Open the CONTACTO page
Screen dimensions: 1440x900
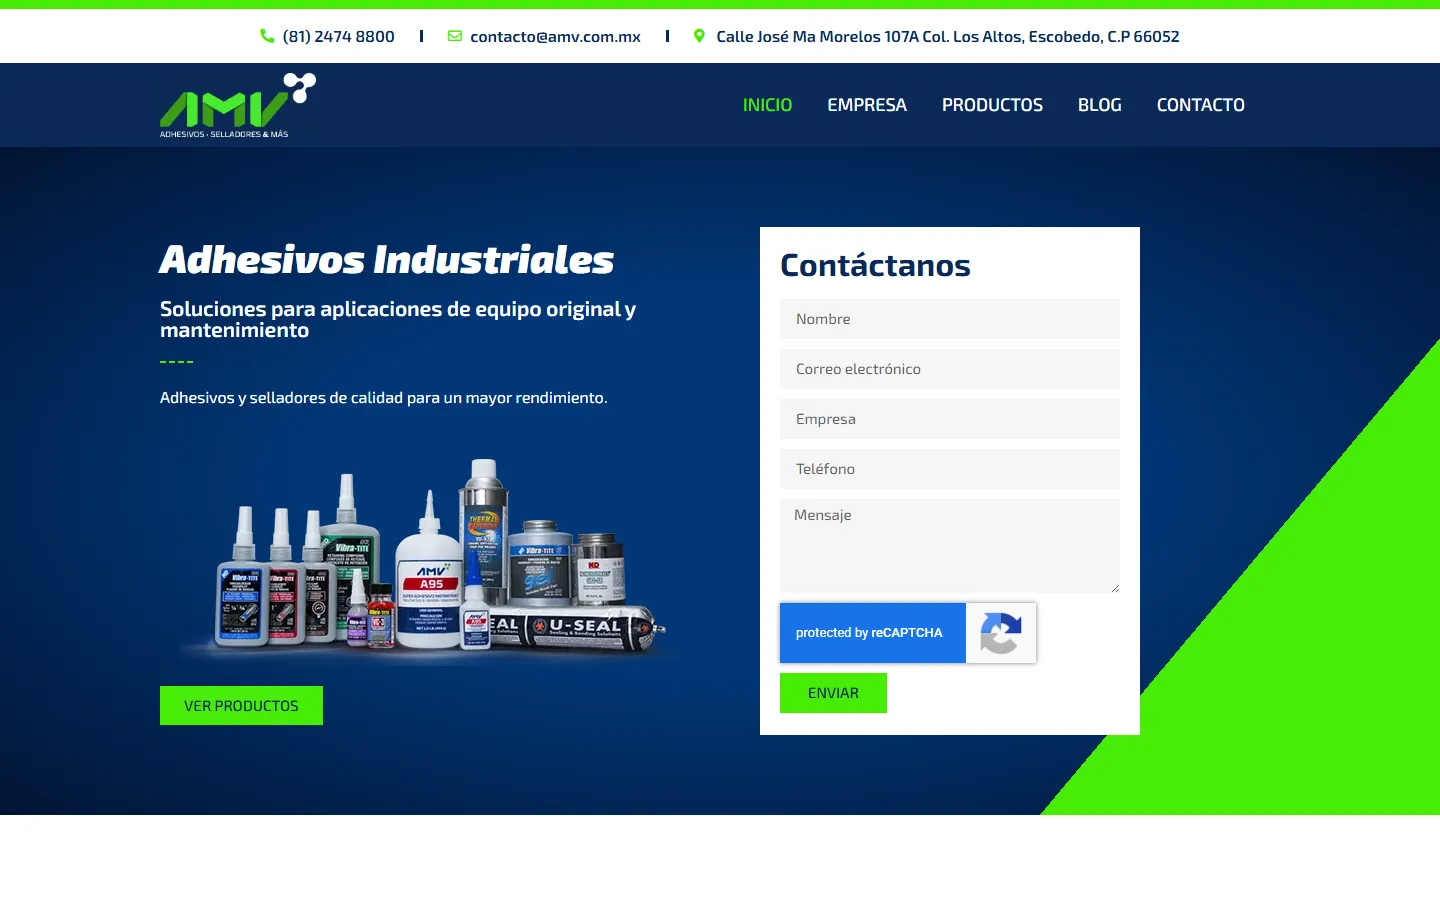point(1201,105)
